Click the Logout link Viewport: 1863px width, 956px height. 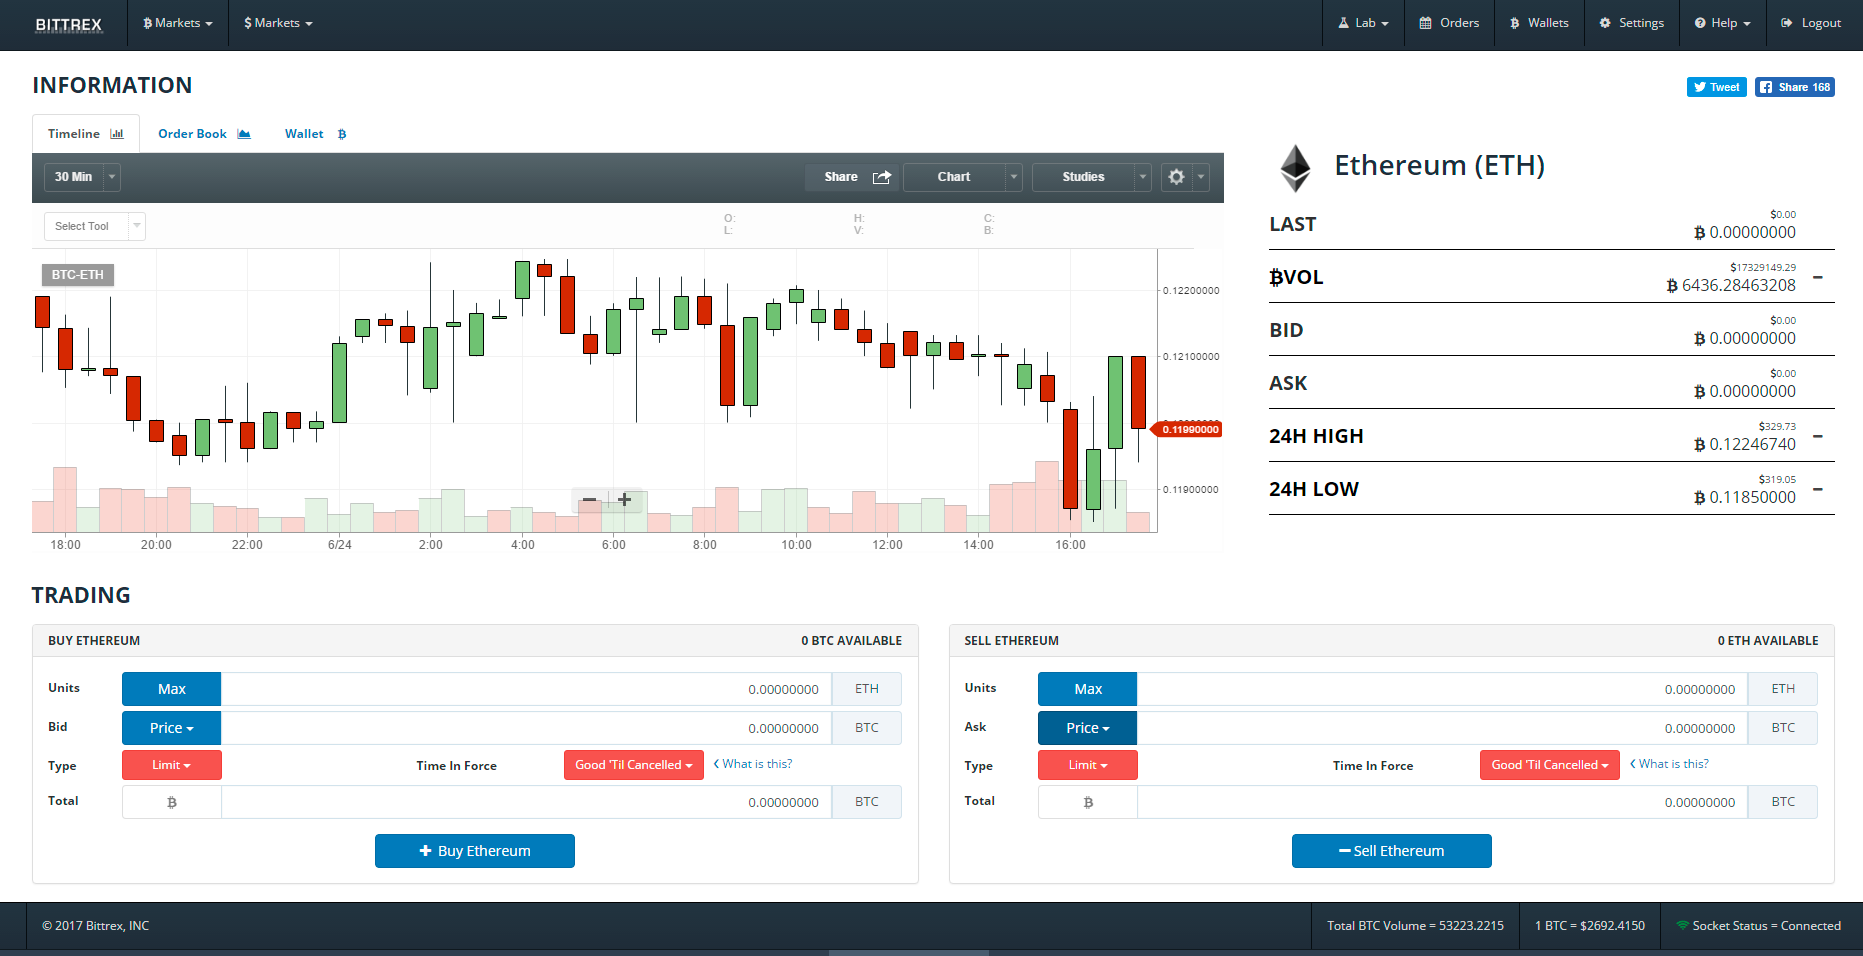[x=1811, y=23]
